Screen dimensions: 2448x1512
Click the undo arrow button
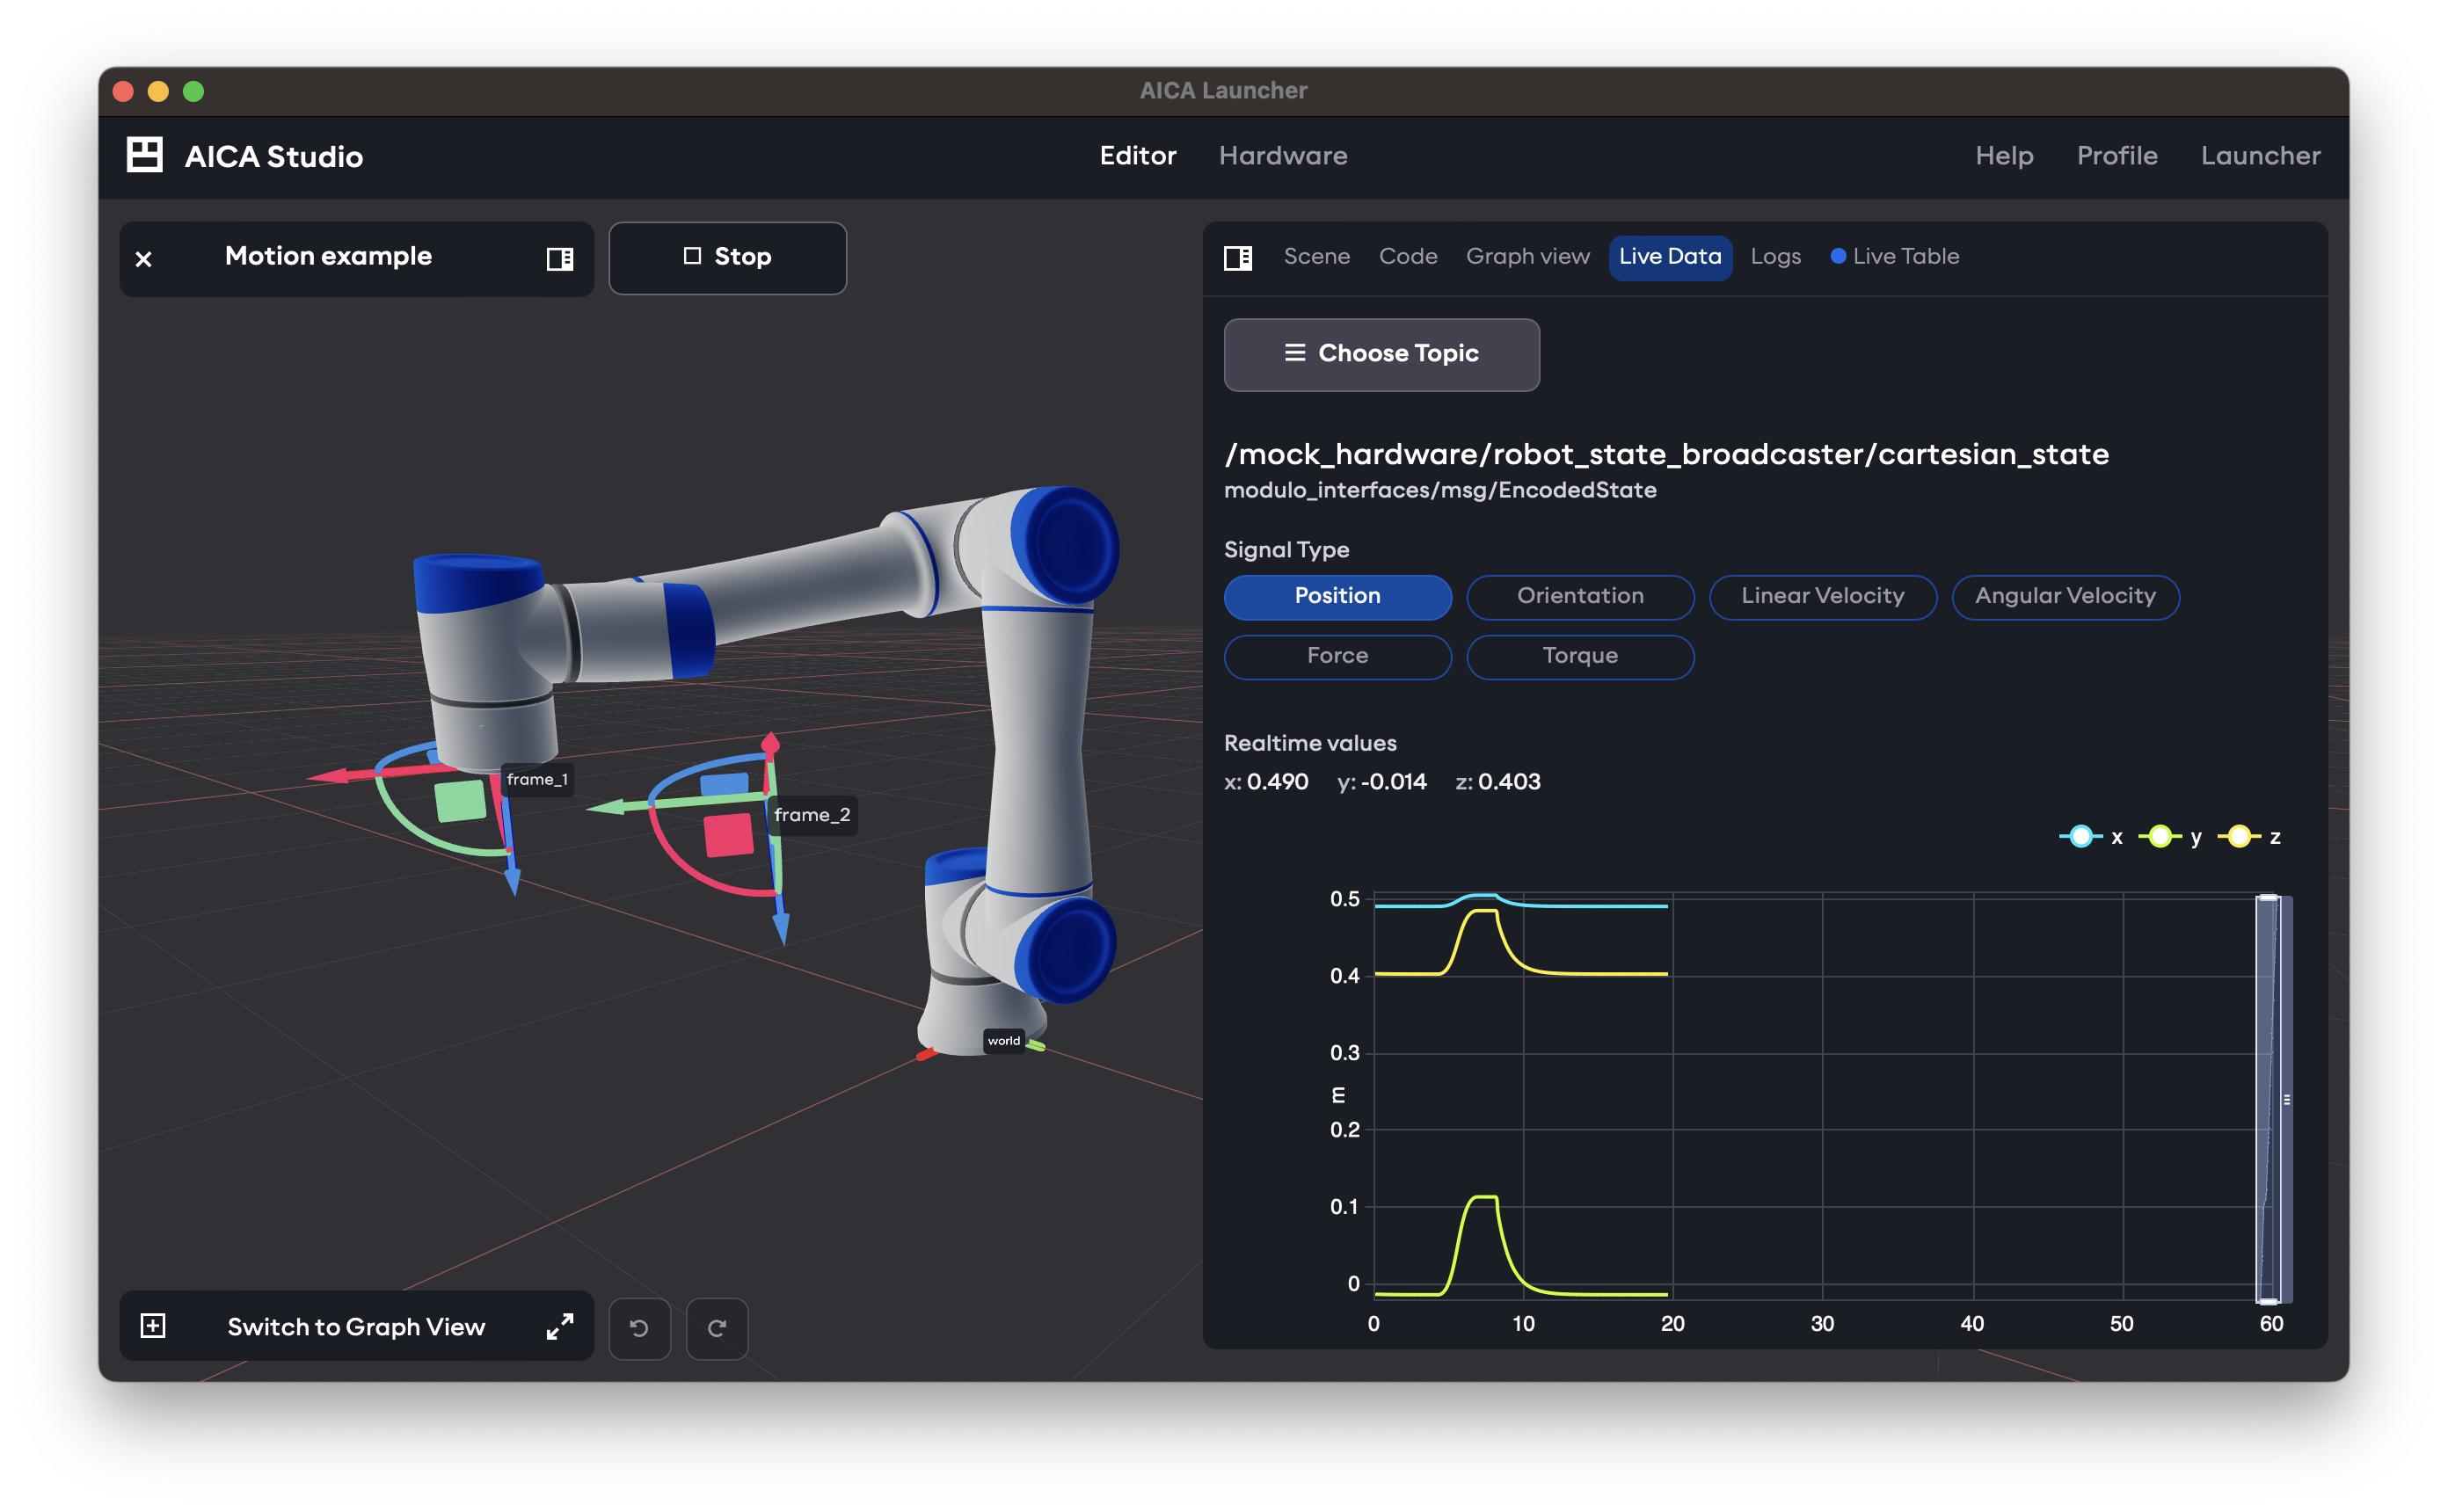pos(640,1328)
